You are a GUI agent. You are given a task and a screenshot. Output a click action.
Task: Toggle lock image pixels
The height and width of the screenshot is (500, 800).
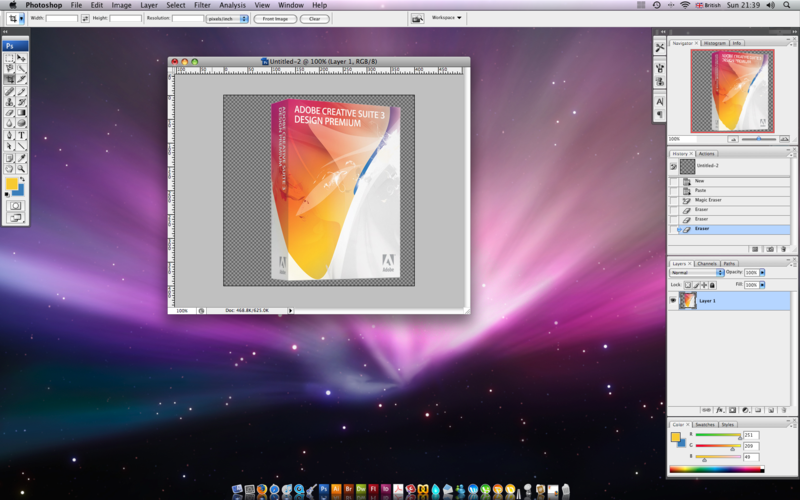pyautogui.click(x=696, y=285)
